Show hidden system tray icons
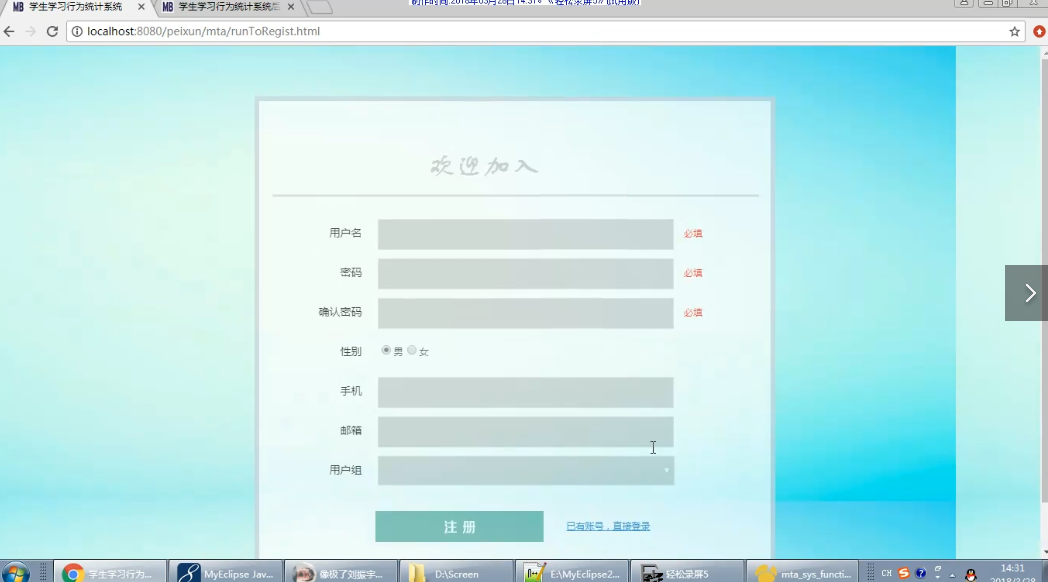The height and width of the screenshot is (582, 1048). tap(952, 575)
